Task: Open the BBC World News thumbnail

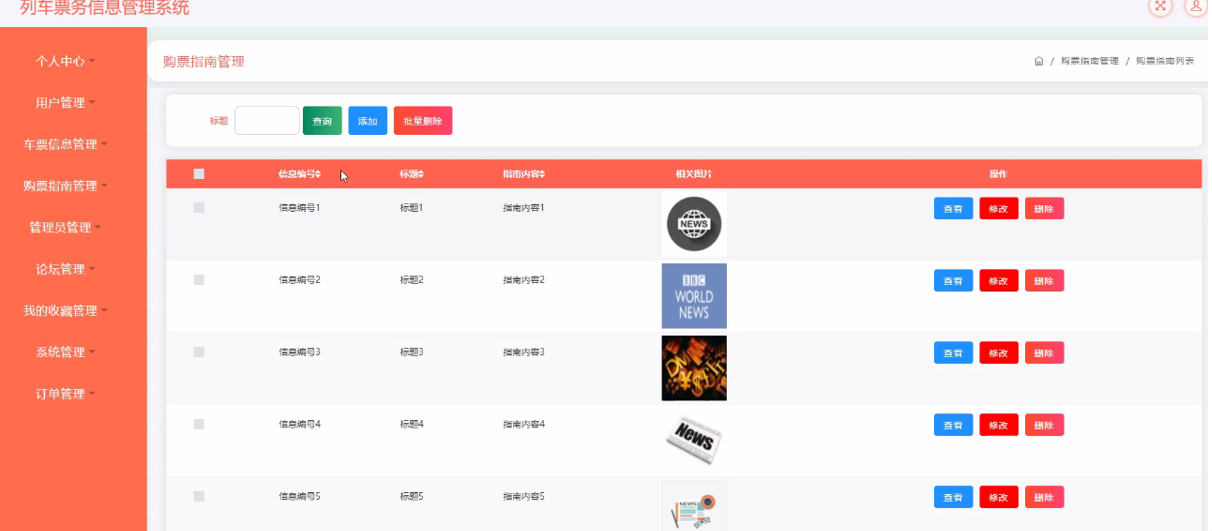Action: point(694,296)
